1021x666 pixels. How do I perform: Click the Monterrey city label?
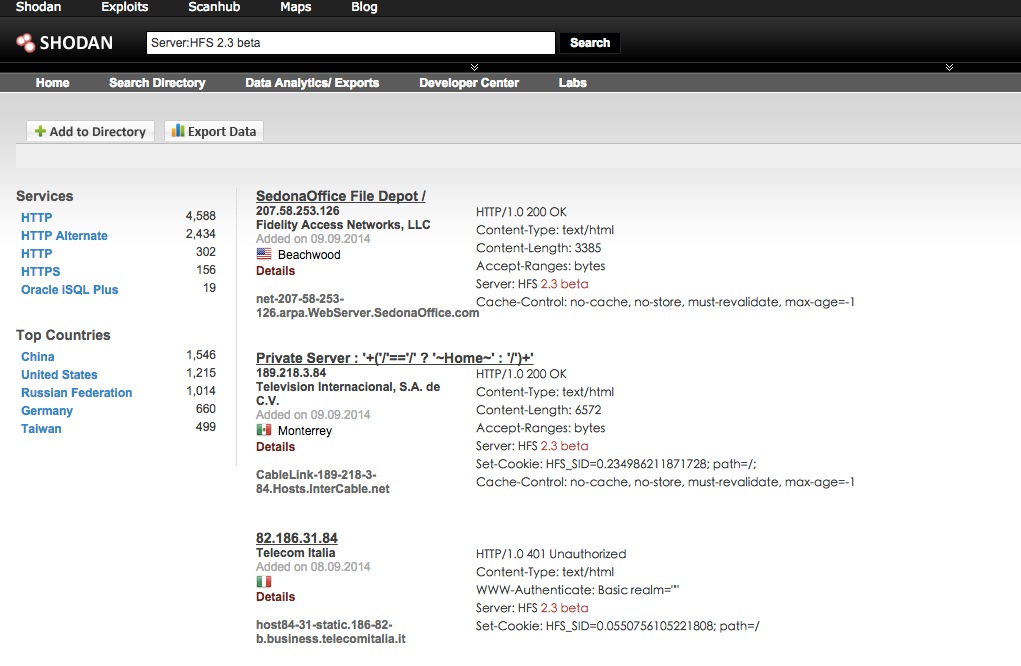tap(305, 431)
